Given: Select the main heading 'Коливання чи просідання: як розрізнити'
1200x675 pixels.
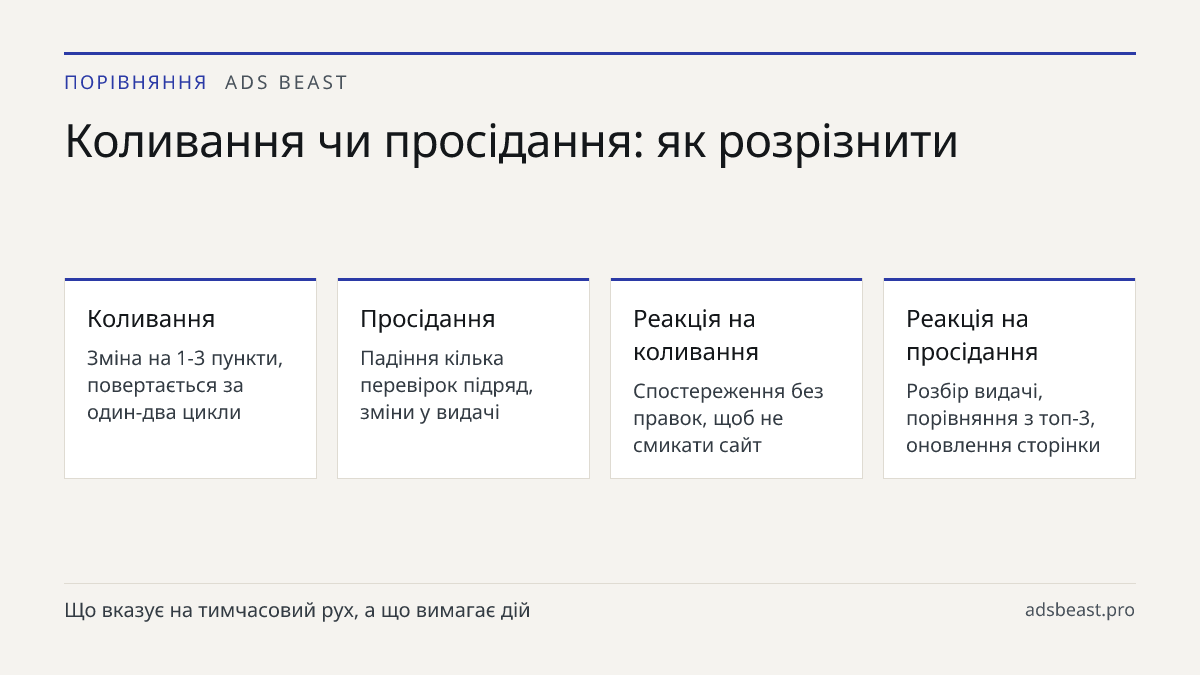Looking at the screenshot, I should pyautogui.click(x=511, y=142).
